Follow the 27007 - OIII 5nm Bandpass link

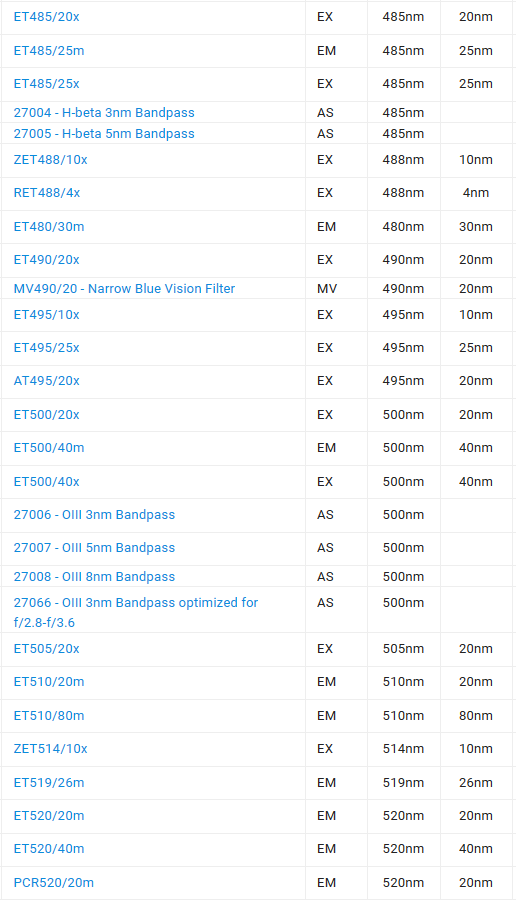point(94,548)
